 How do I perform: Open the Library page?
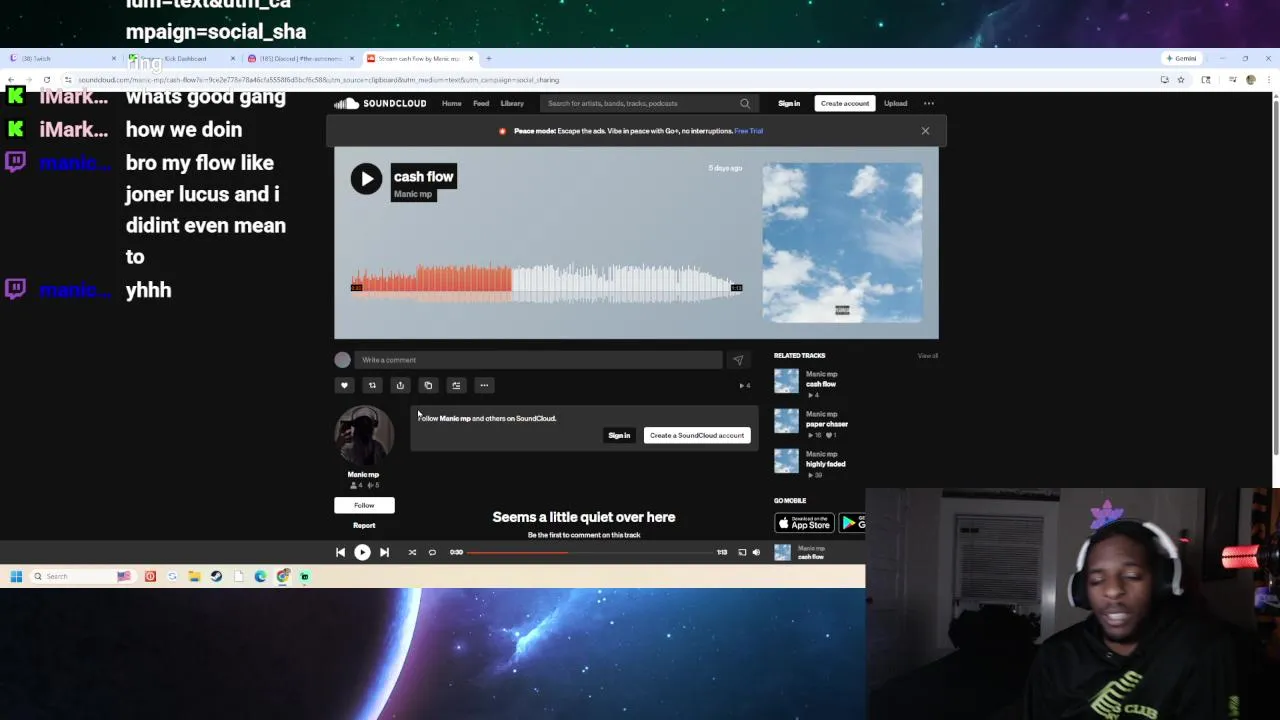(x=512, y=103)
